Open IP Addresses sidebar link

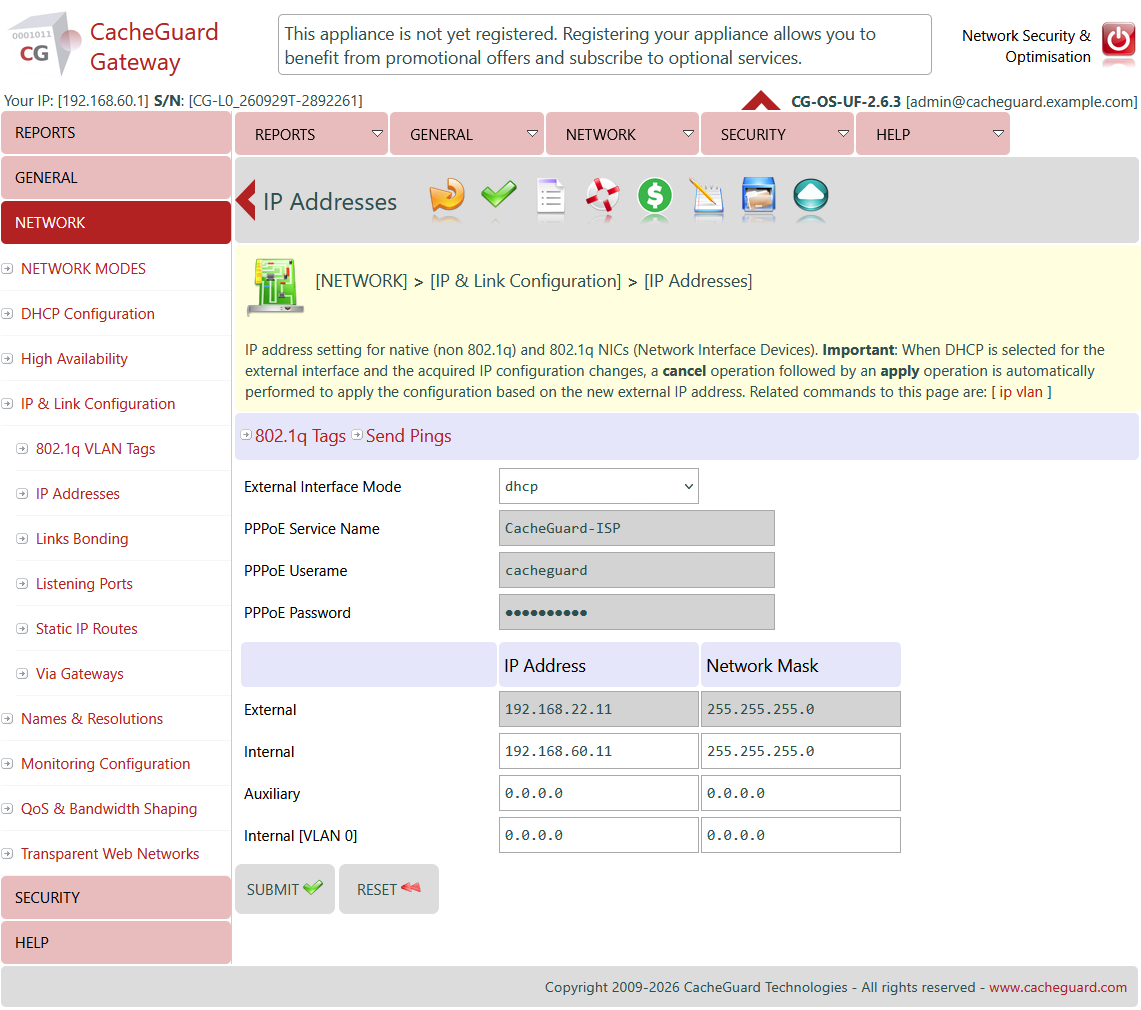tap(78, 494)
